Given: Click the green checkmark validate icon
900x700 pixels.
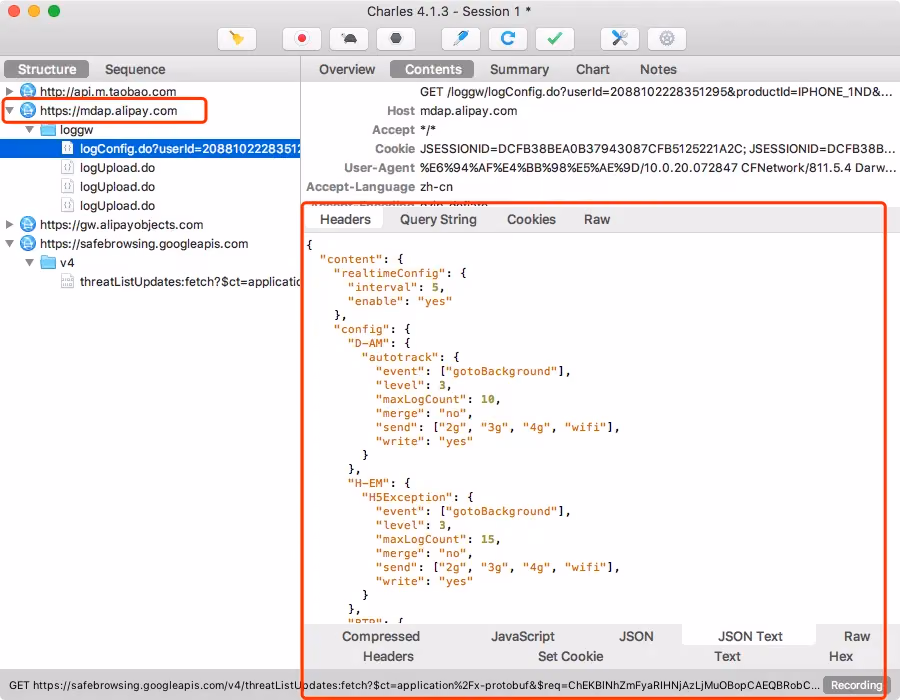Looking at the screenshot, I should pos(555,39).
